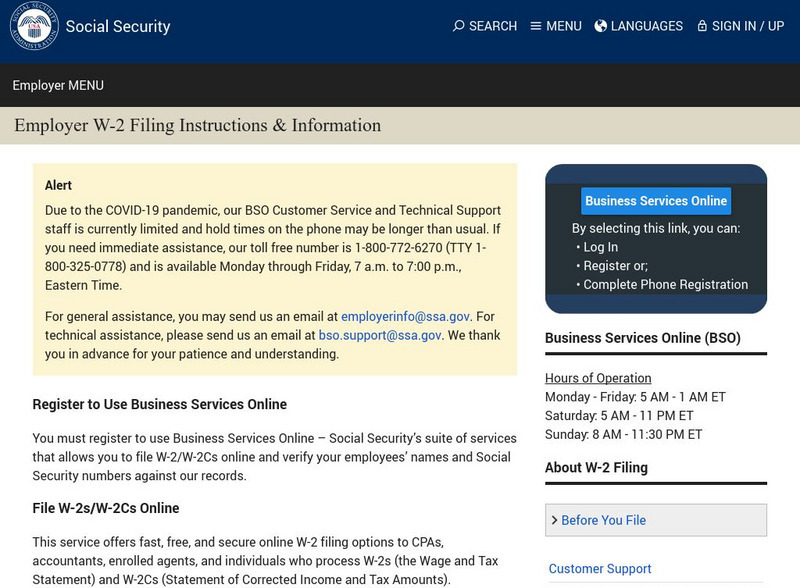Open the Hours of Operation link
The height and width of the screenshot is (588, 800).
[x=597, y=377]
